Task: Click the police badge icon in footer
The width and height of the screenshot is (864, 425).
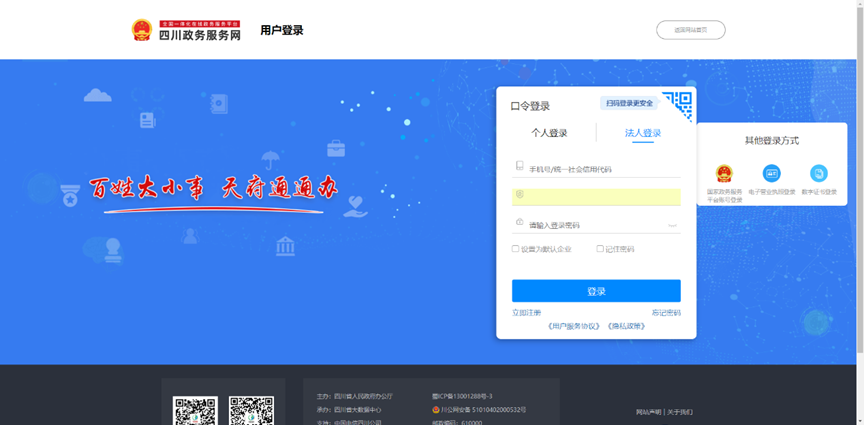Action: (436, 410)
